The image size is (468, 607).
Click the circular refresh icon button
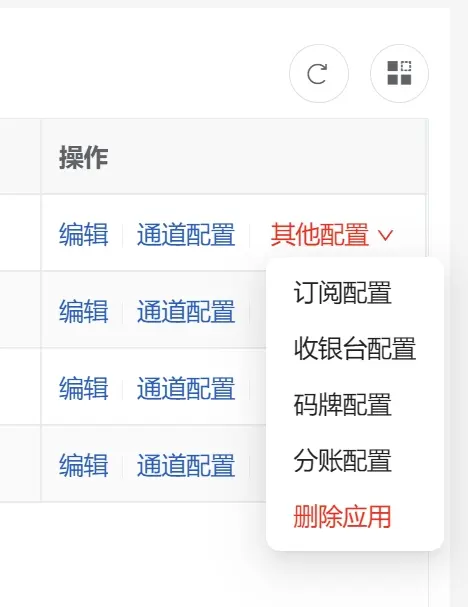[319, 74]
